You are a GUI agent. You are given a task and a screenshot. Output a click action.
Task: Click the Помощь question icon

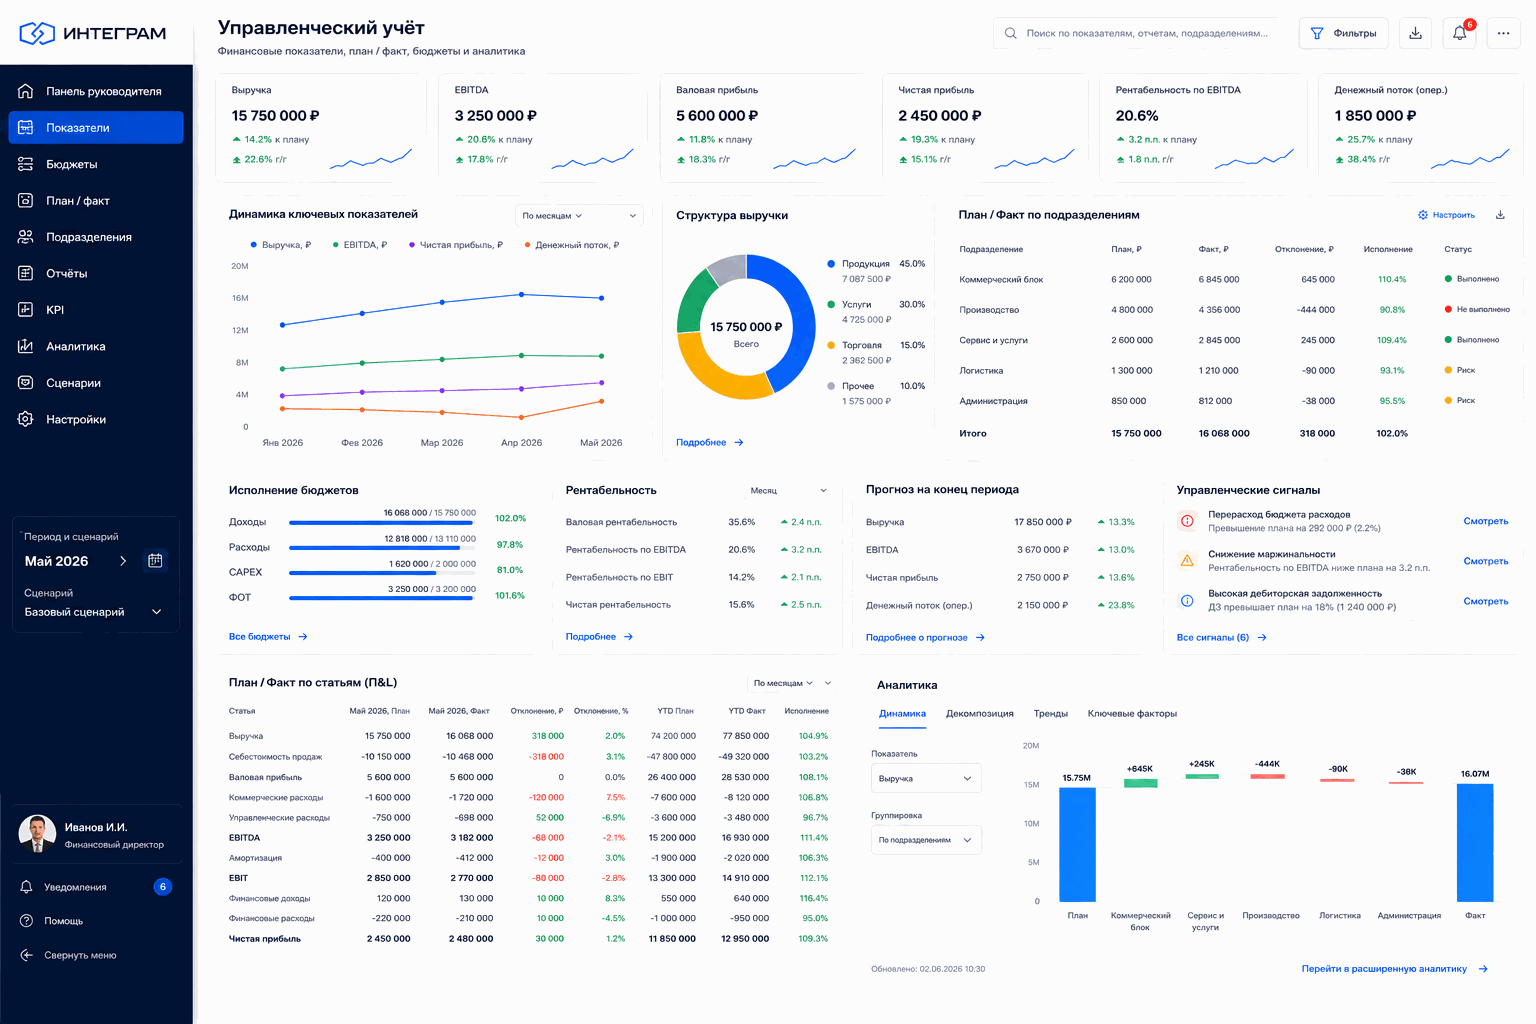(26, 921)
